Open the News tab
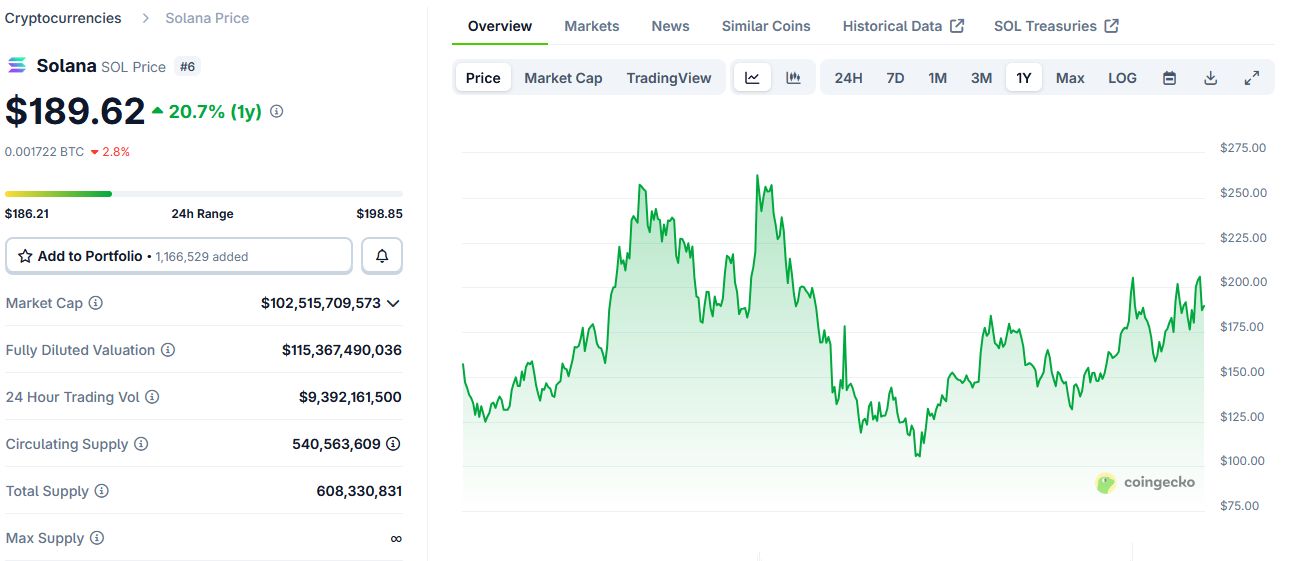Viewport: 1292px width, 561px height. pyautogui.click(x=670, y=26)
